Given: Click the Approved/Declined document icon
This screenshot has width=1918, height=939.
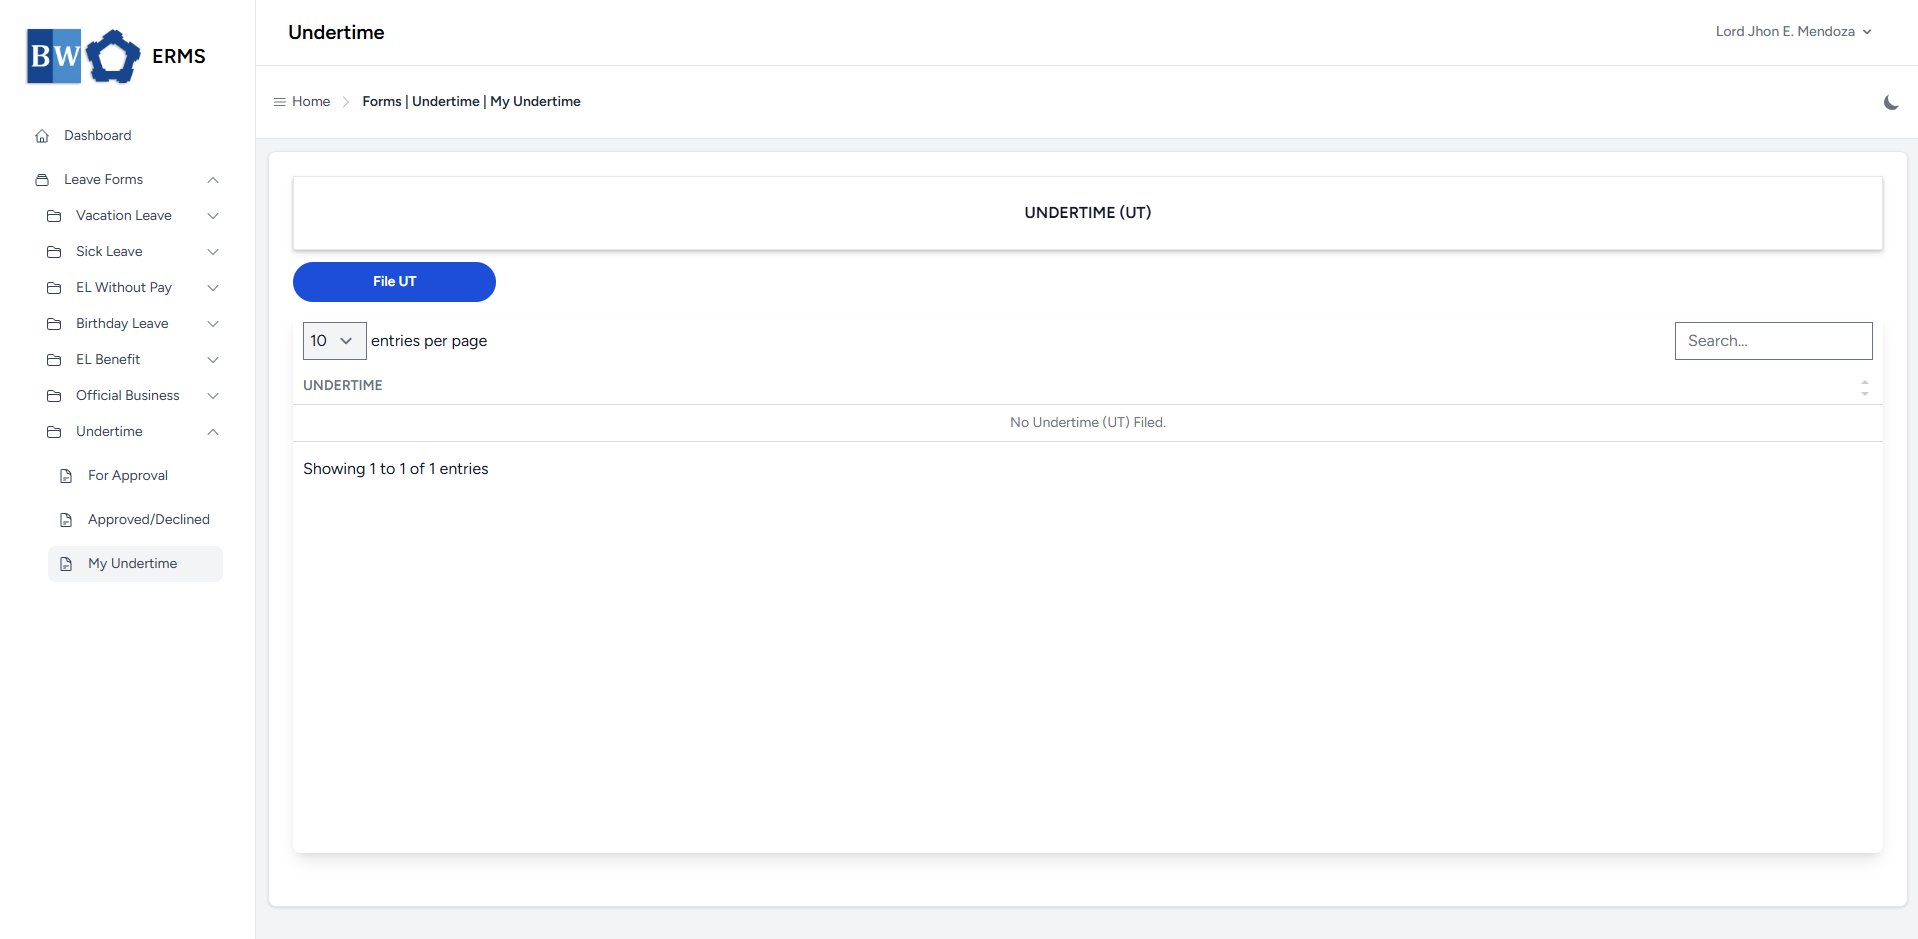Looking at the screenshot, I should [66, 520].
